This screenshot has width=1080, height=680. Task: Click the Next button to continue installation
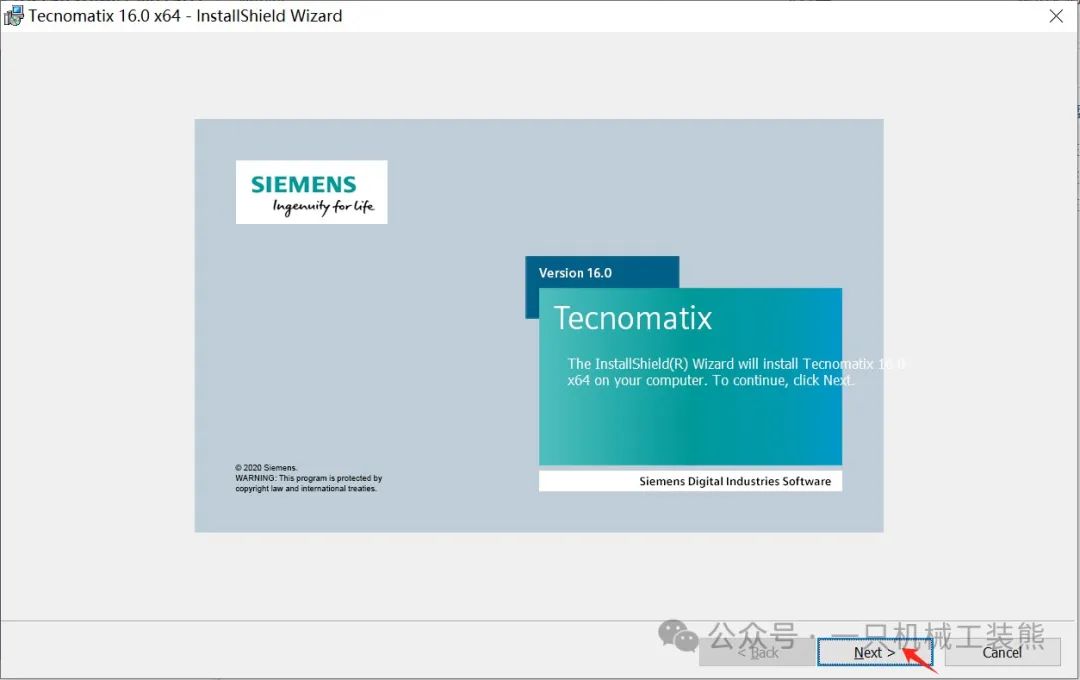874,652
